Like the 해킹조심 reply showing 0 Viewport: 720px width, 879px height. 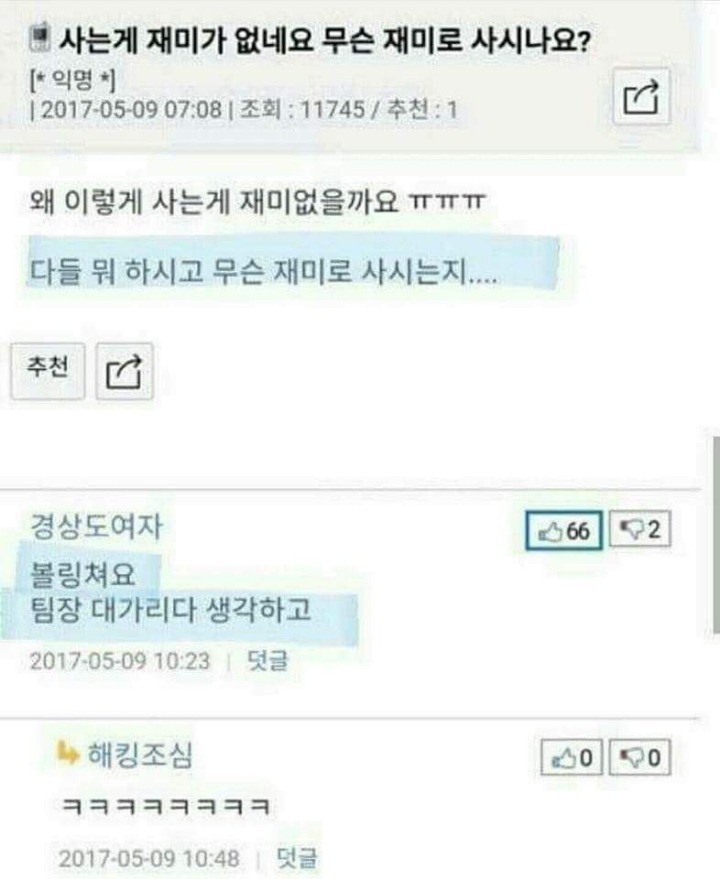[572, 758]
